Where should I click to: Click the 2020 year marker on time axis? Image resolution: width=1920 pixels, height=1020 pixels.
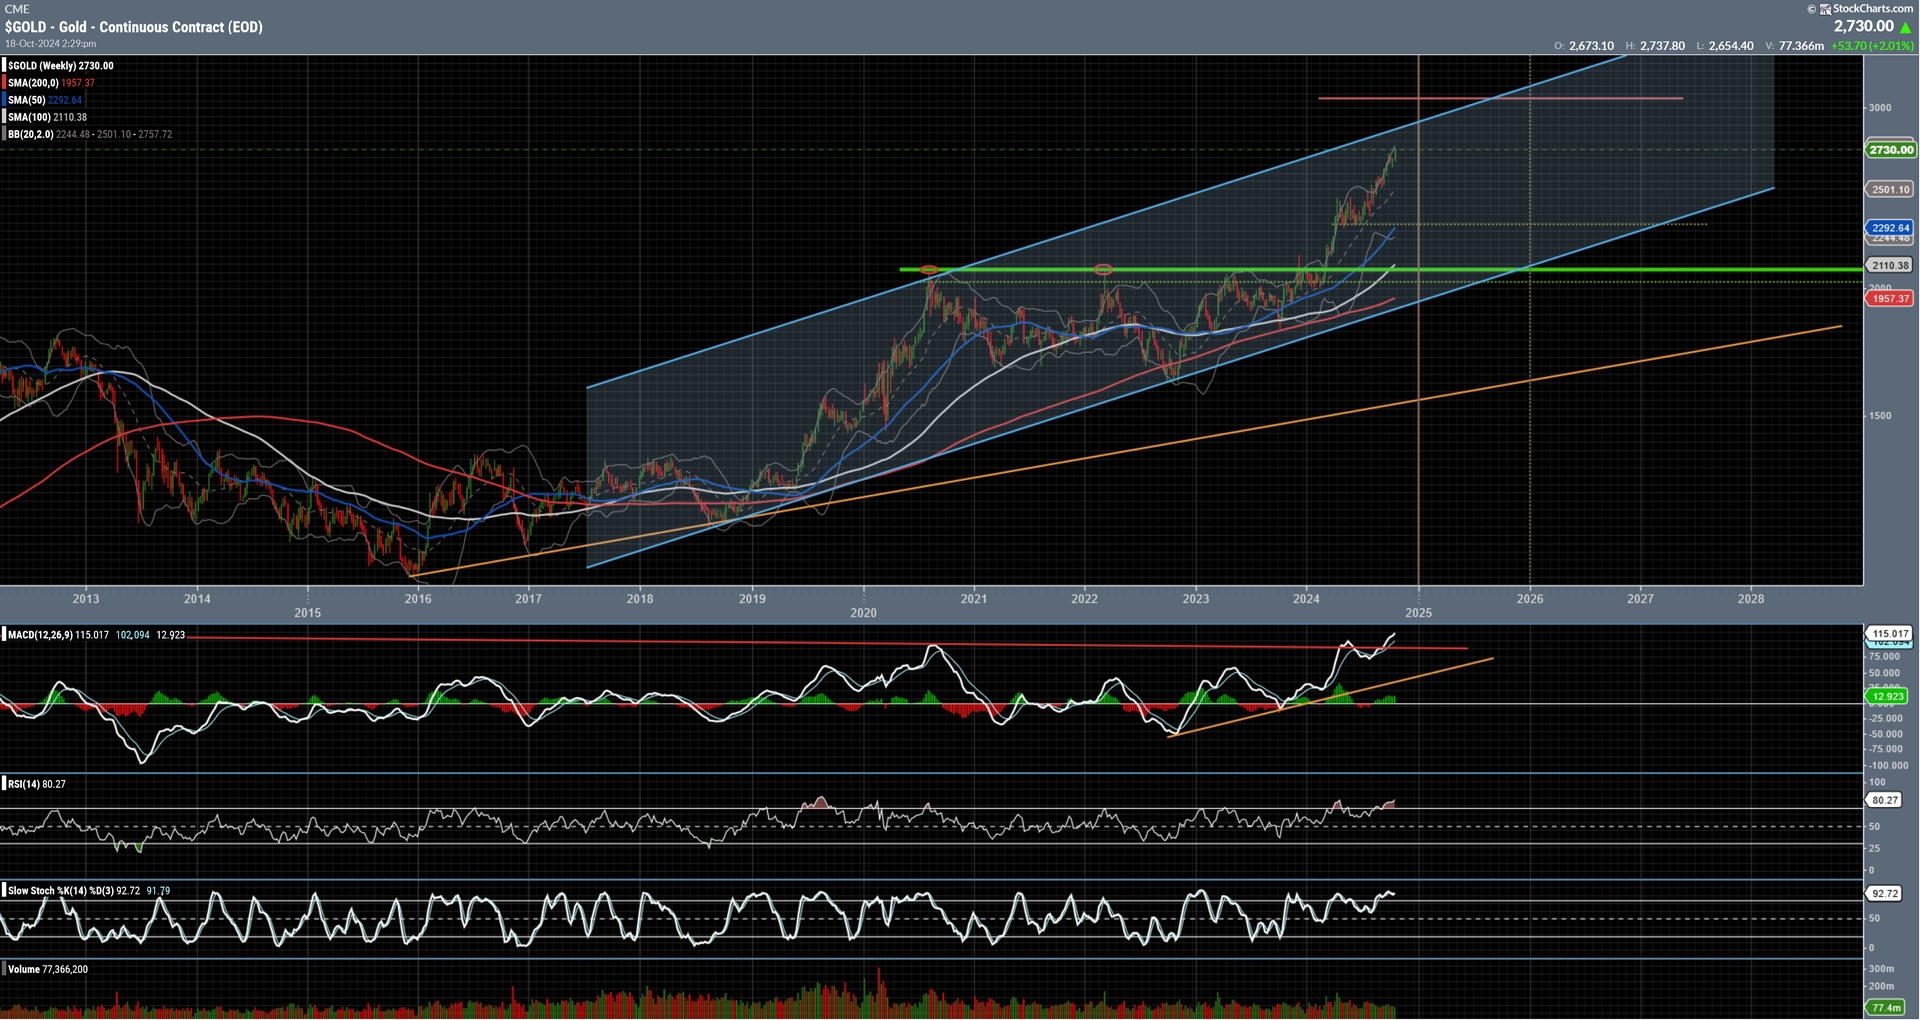863,612
